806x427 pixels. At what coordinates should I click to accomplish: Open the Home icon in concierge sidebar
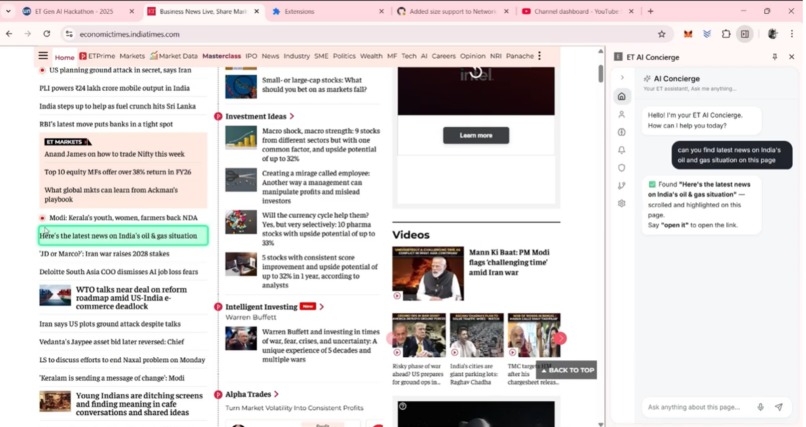621,96
